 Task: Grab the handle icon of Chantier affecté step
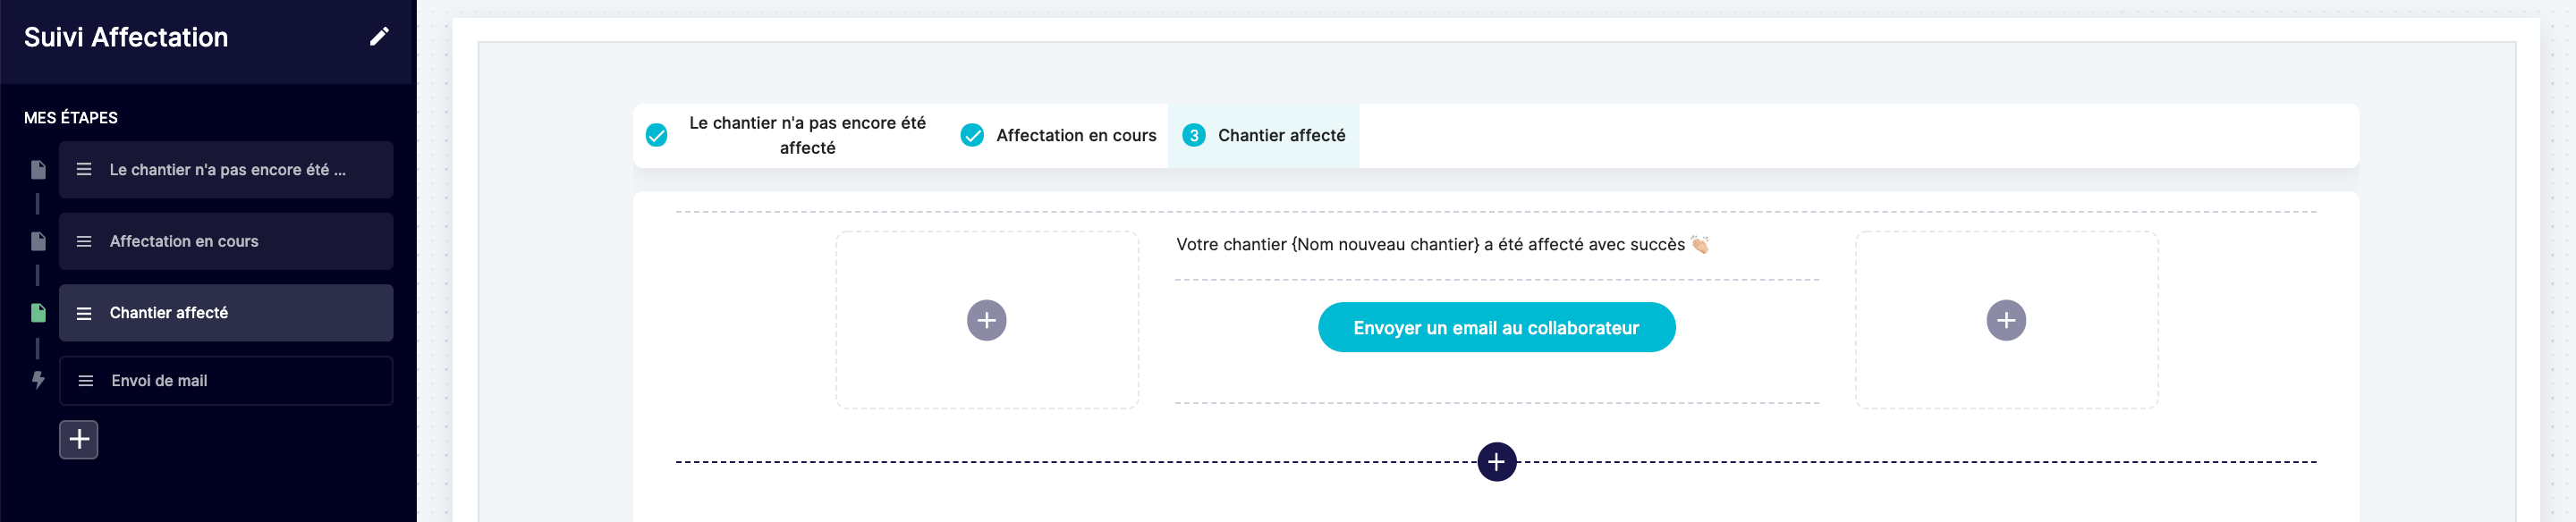click(84, 313)
